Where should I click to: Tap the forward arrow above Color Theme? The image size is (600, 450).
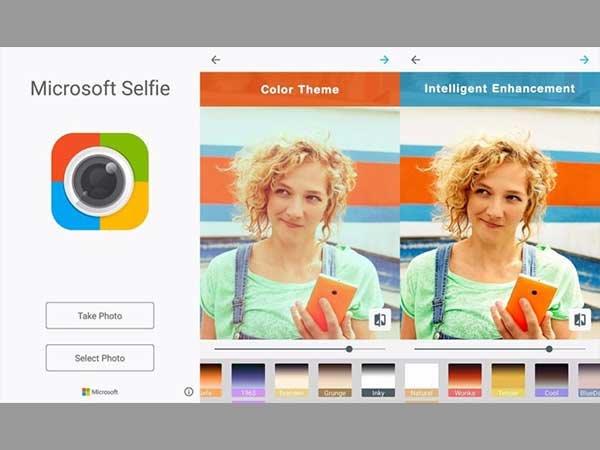(384, 60)
